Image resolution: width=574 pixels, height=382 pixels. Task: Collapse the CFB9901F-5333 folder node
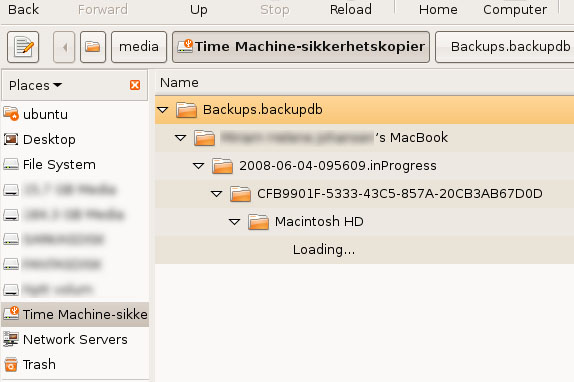click(216, 194)
